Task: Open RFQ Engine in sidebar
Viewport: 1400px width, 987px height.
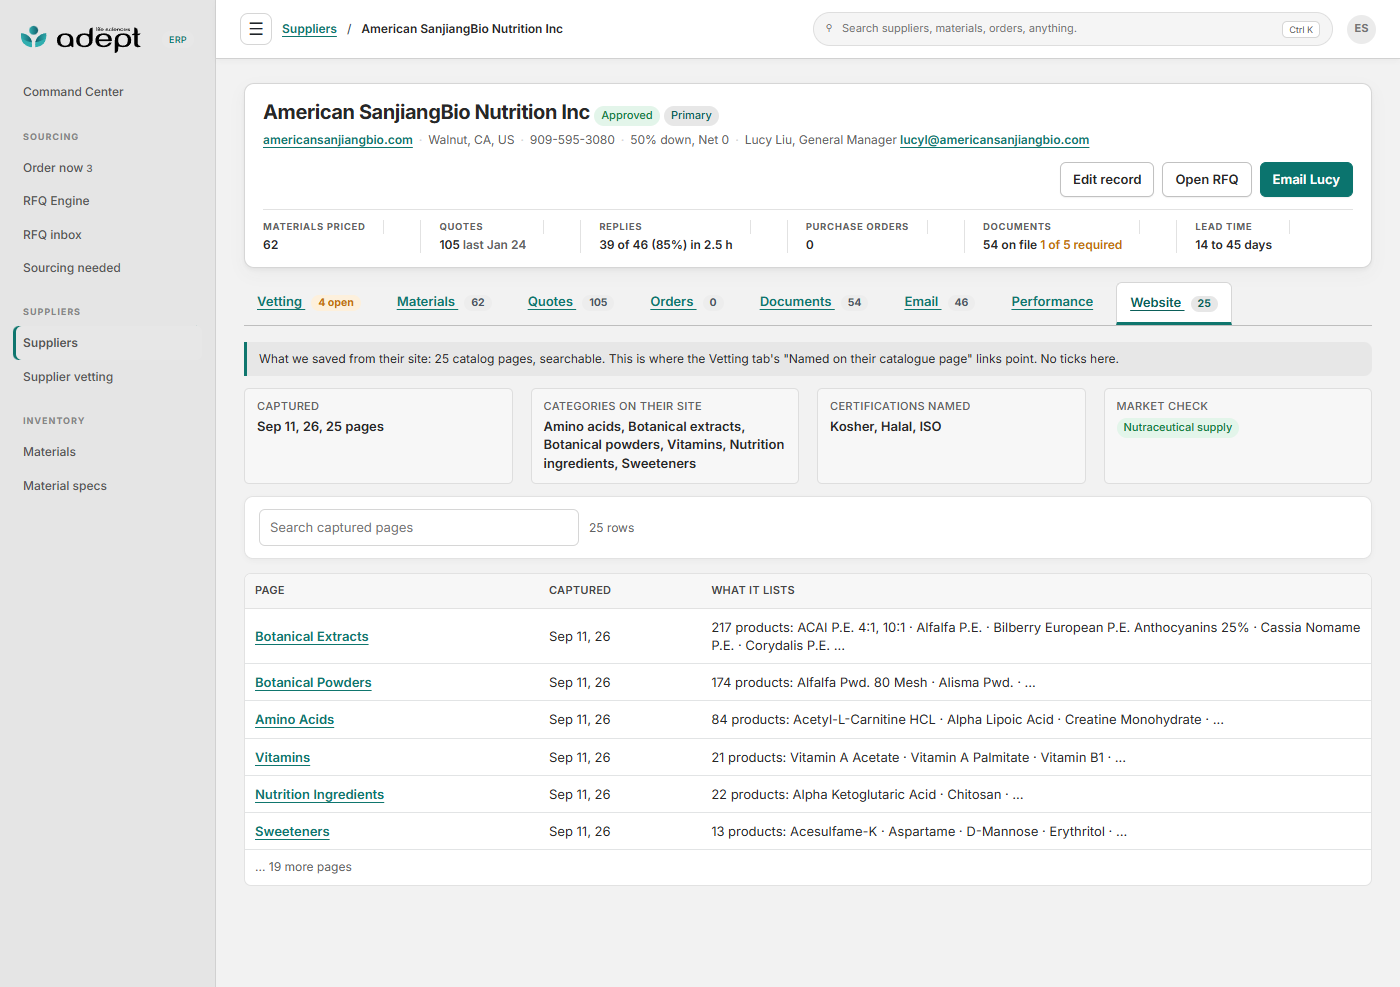Action: (x=56, y=201)
